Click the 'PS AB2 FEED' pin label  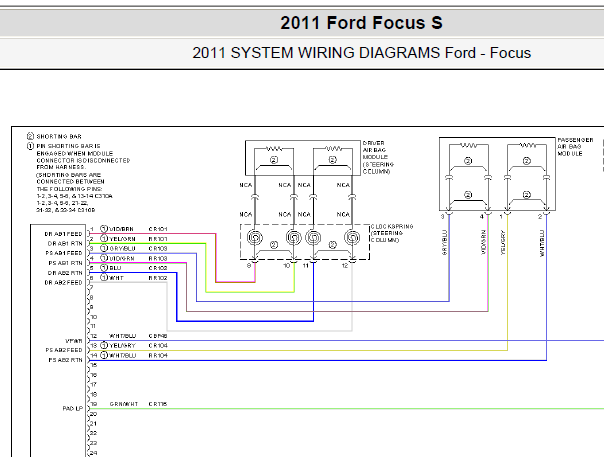(64, 350)
